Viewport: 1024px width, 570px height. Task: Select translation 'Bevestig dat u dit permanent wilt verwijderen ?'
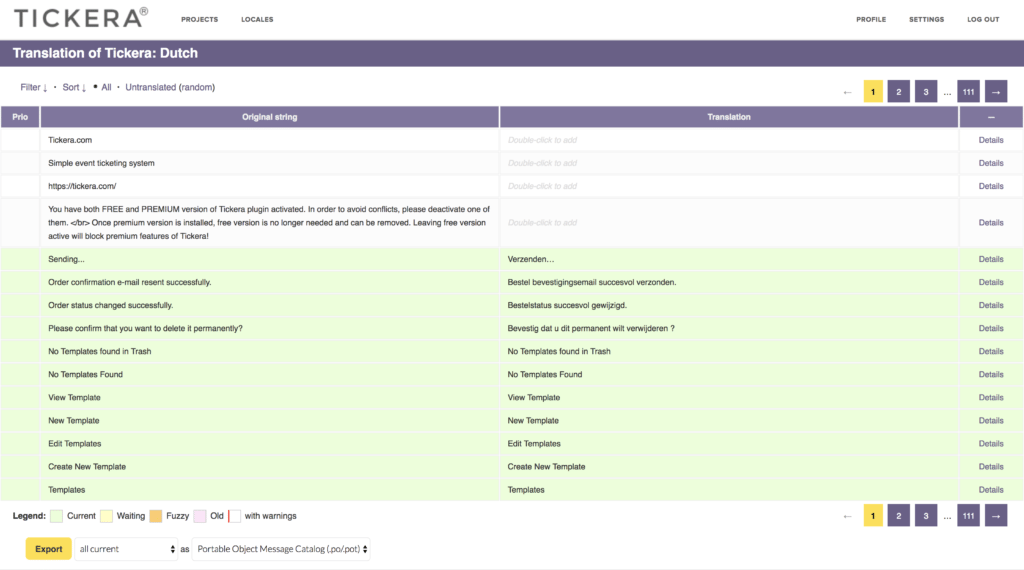click(591, 328)
